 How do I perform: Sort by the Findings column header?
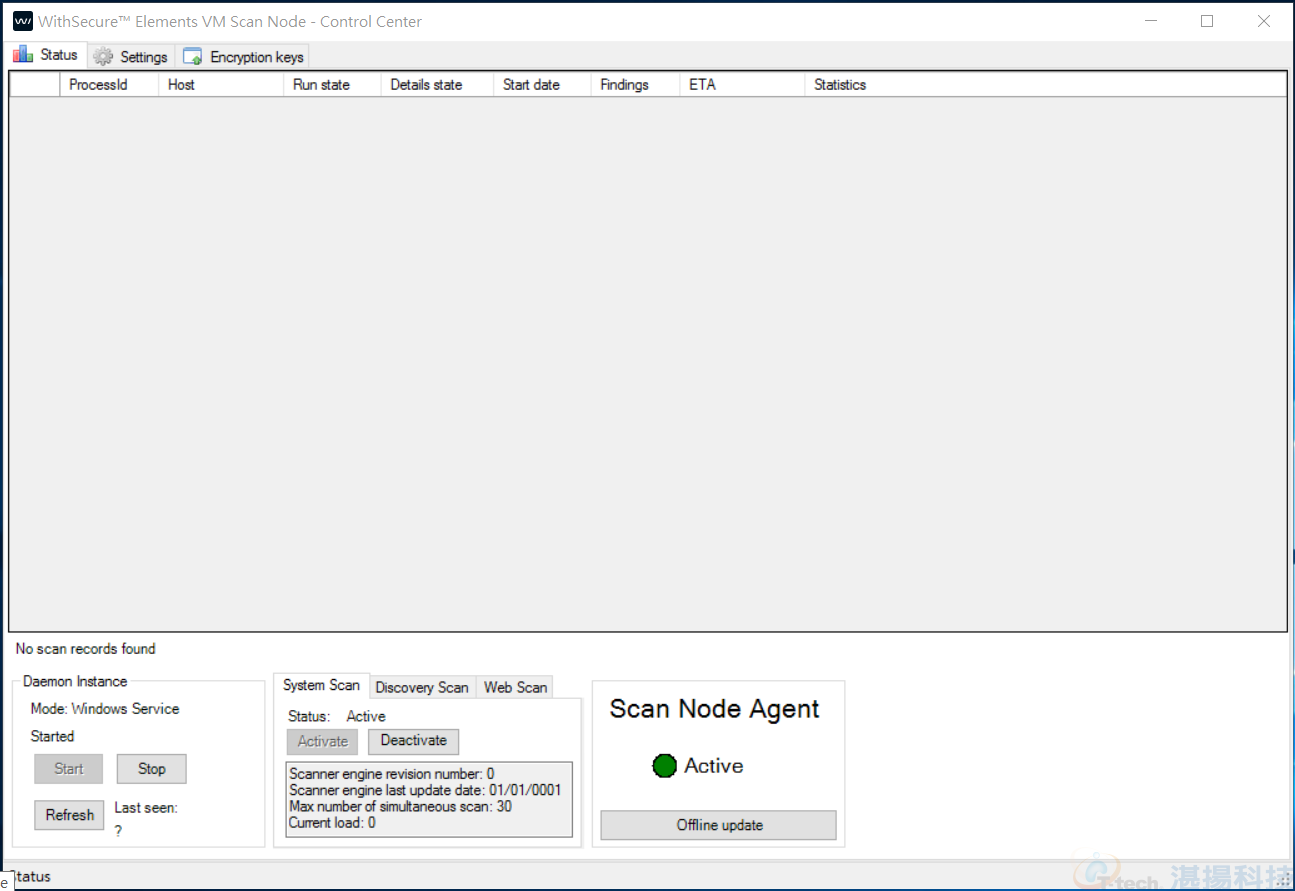click(636, 85)
